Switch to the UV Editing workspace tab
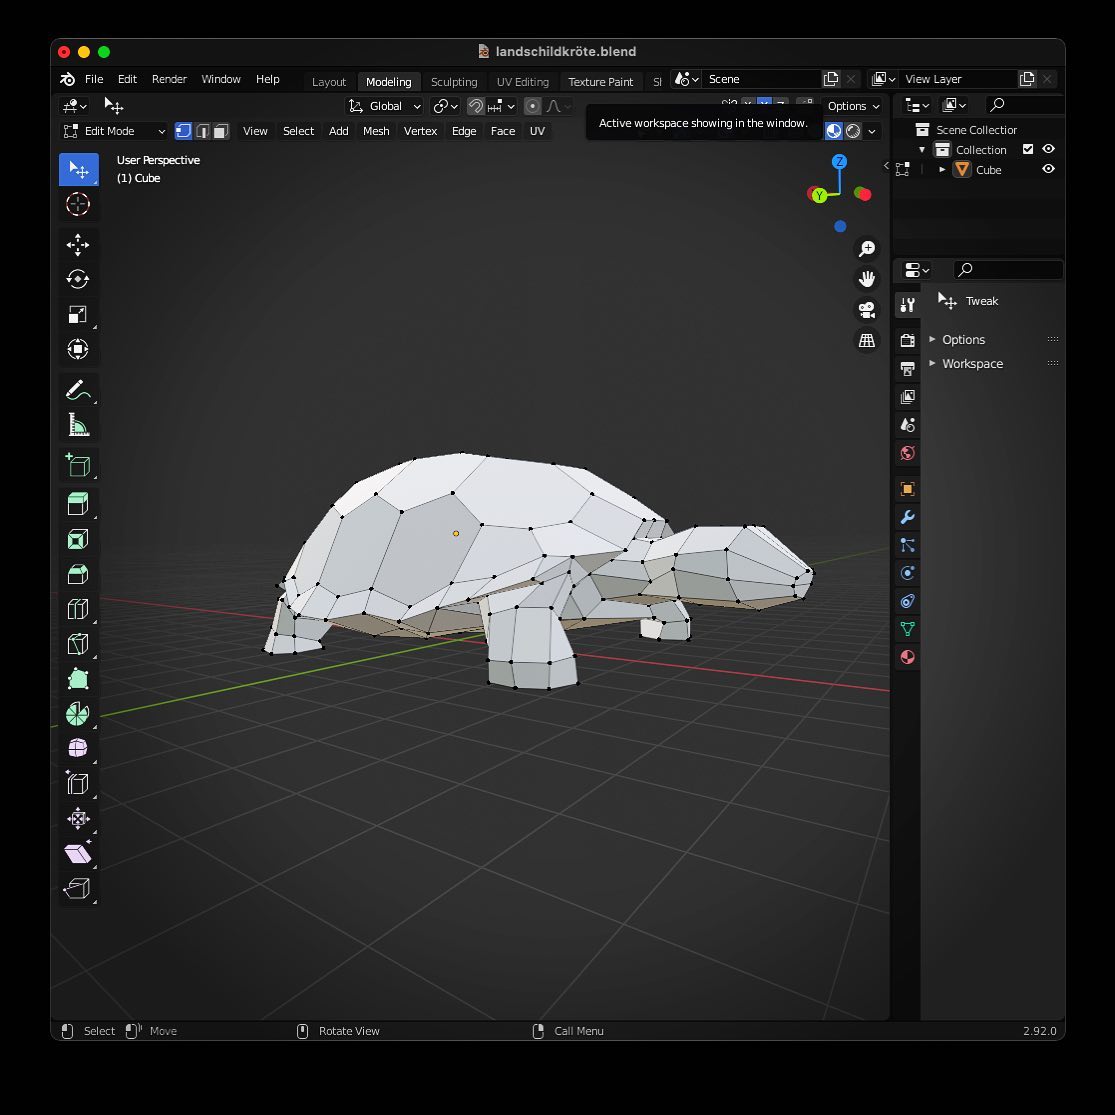Viewport: 1115px width, 1115px height. click(x=523, y=82)
